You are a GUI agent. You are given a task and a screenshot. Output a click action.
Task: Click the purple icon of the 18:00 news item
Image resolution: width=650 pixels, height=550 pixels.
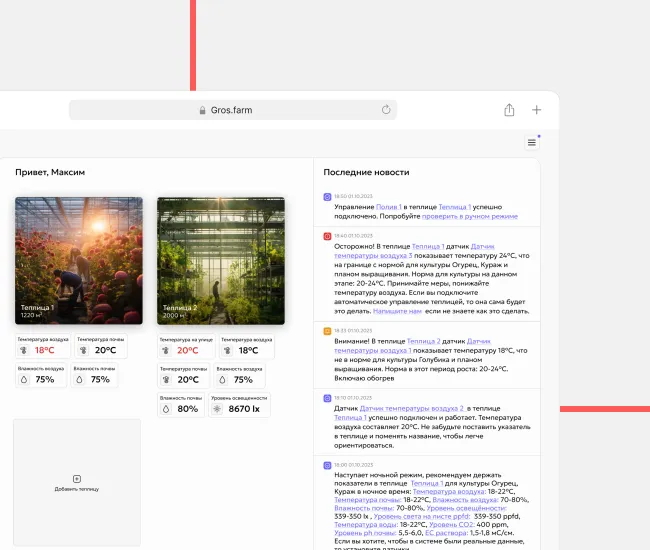tap(327, 465)
